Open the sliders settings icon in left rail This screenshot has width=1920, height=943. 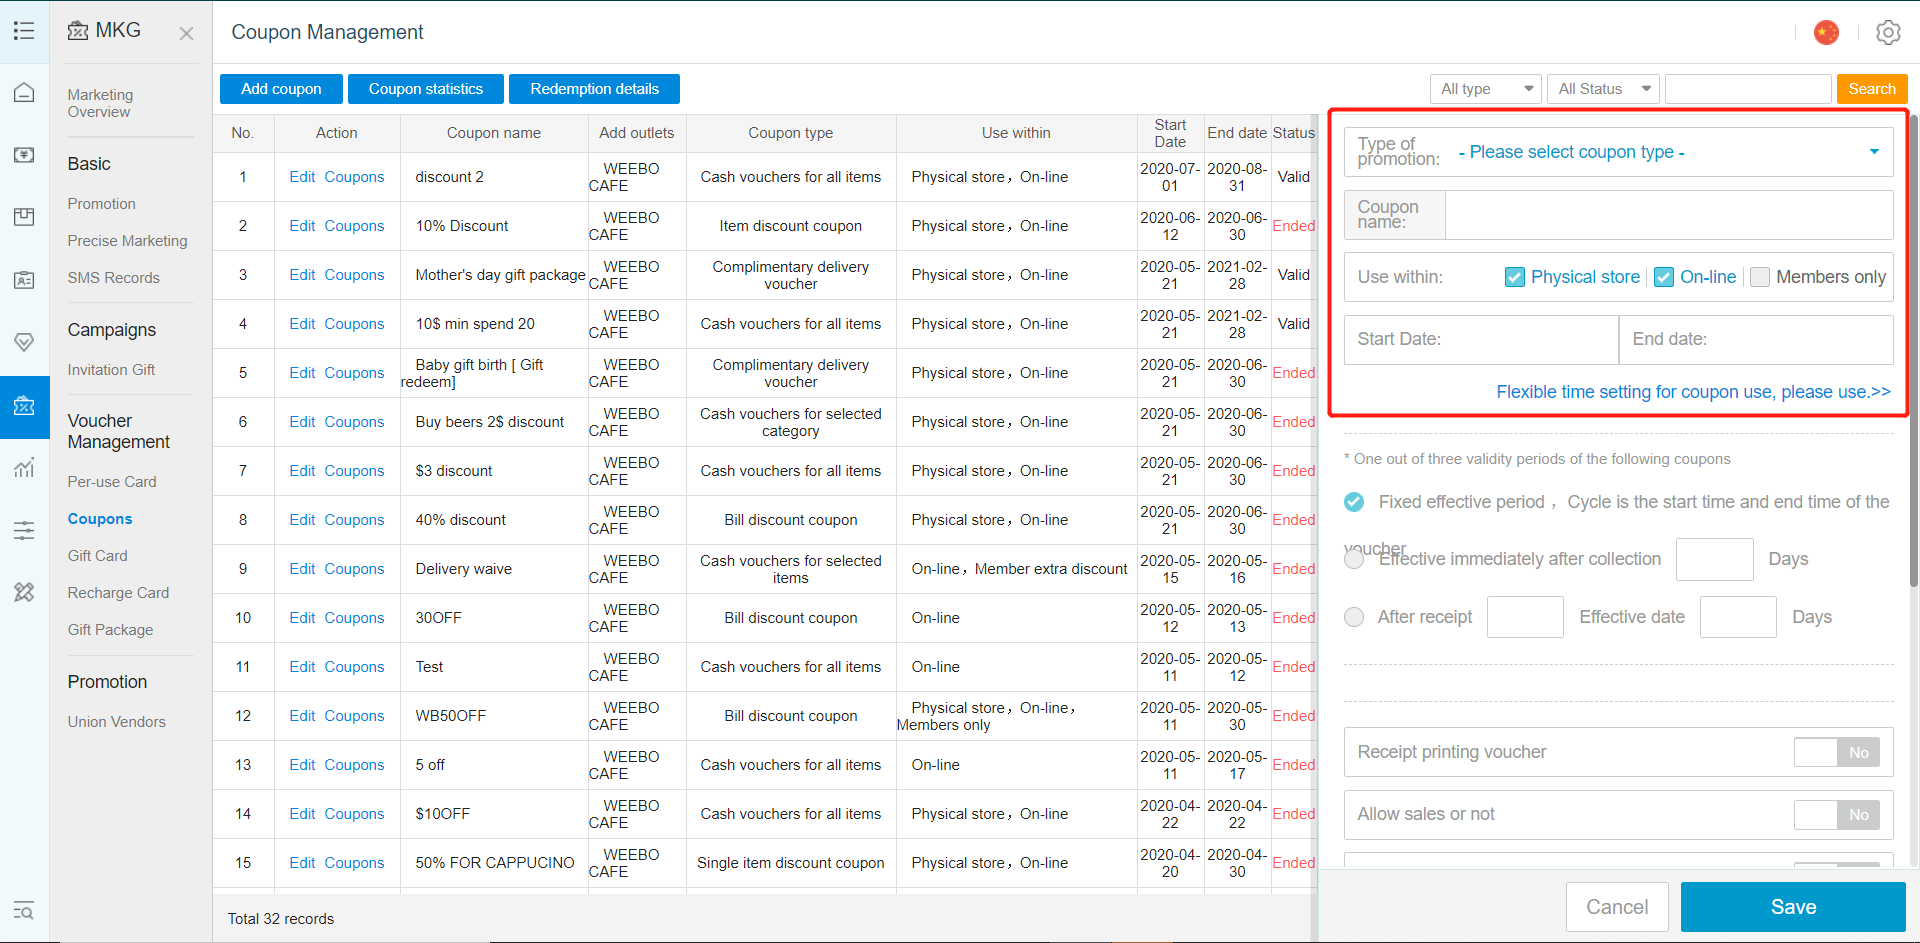[24, 530]
